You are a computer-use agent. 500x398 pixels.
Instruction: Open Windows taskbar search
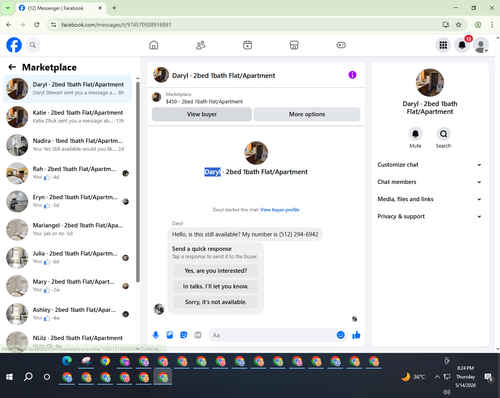pos(28,377)
